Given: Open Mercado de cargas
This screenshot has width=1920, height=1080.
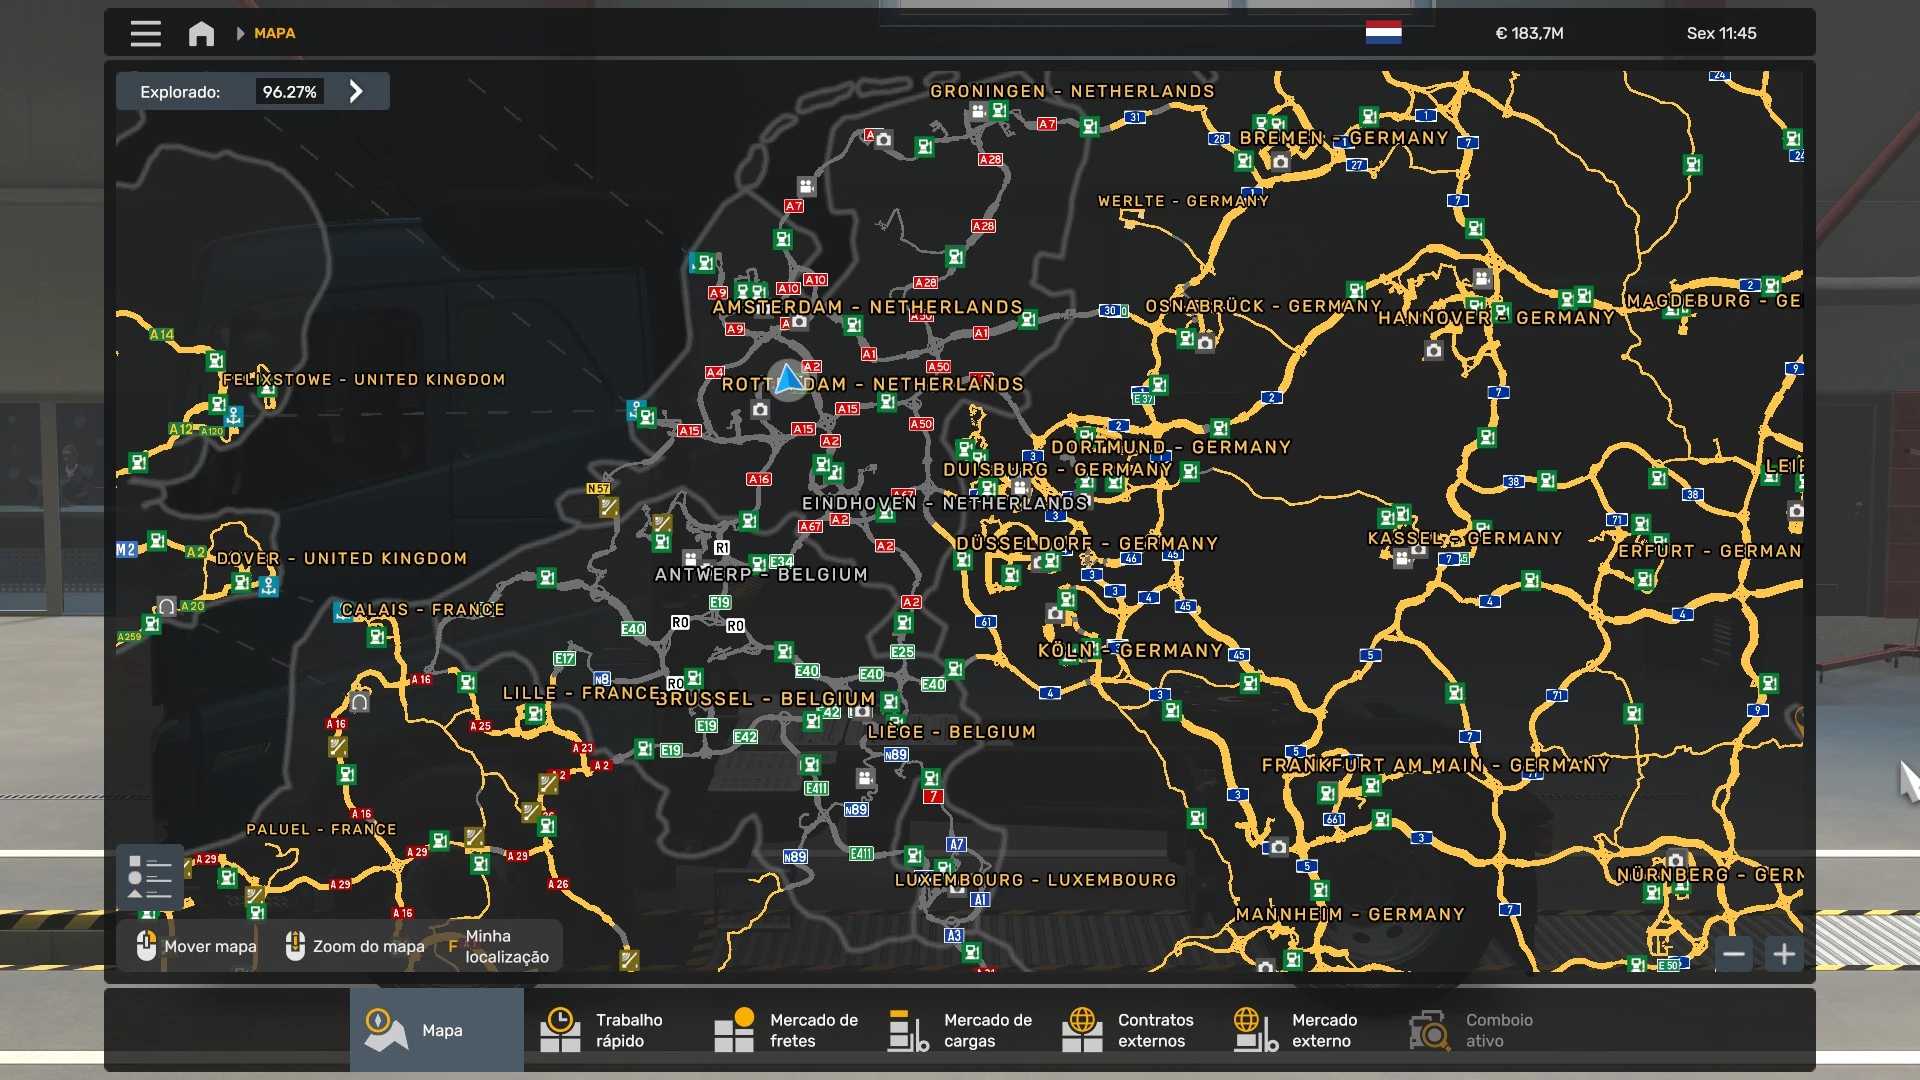Looking at the screenshot, I should pos(960,1030).
